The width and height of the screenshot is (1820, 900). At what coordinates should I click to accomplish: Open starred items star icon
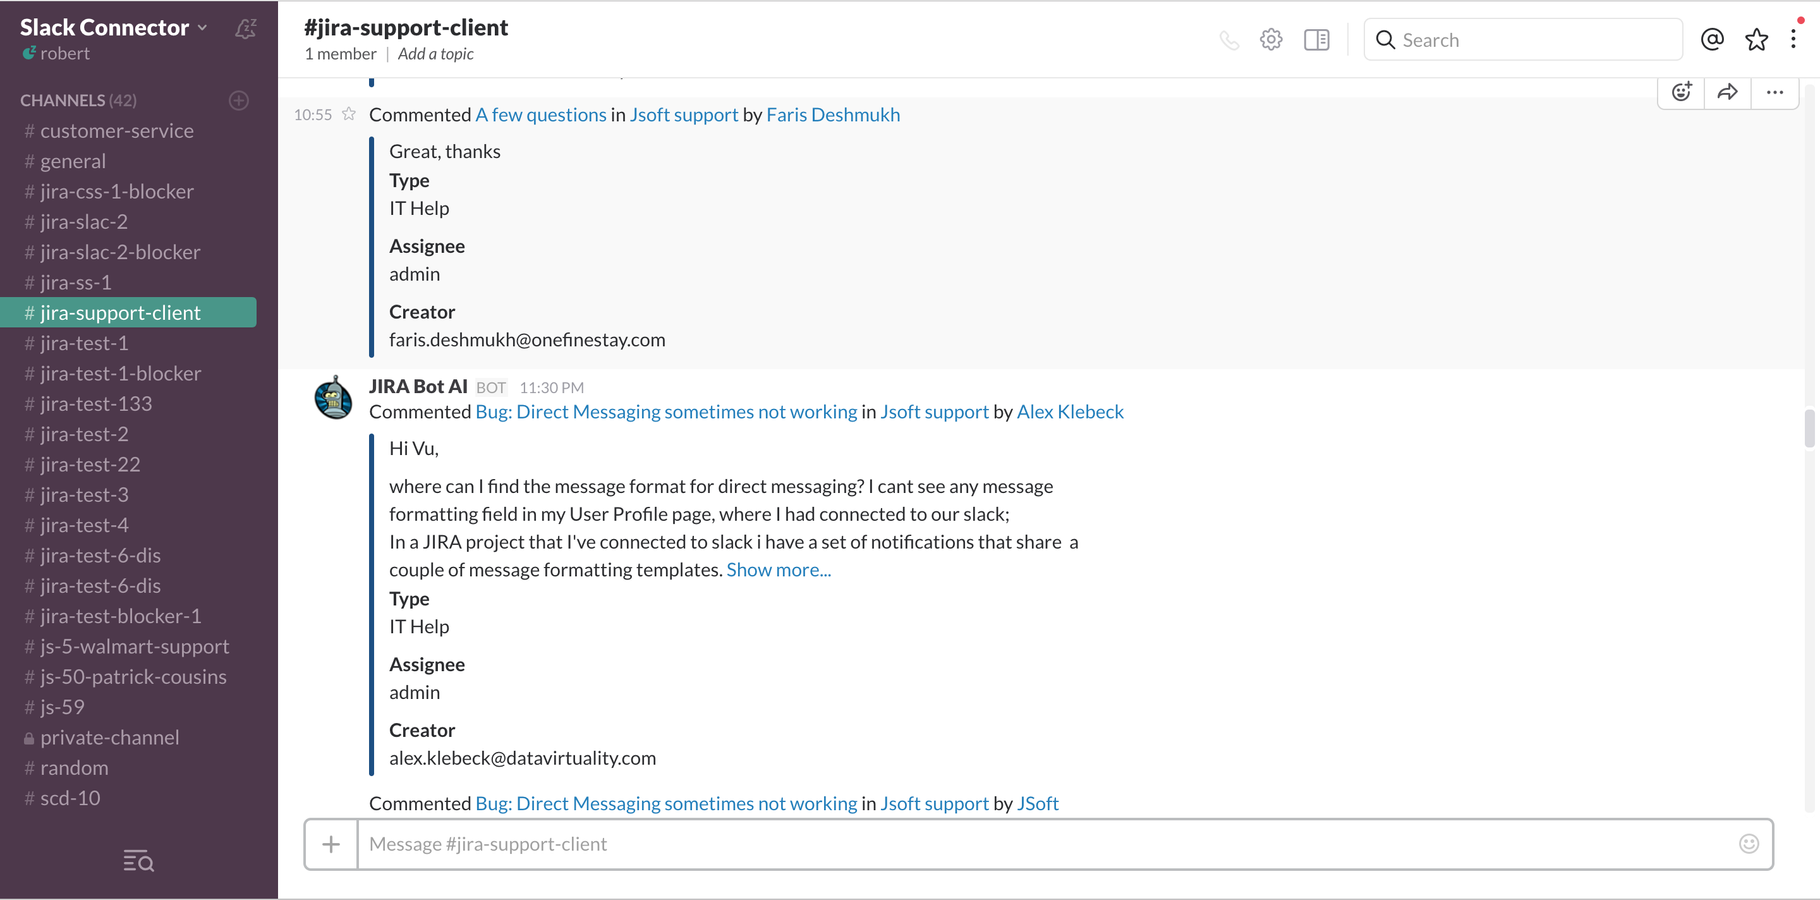coord(1756,39)
